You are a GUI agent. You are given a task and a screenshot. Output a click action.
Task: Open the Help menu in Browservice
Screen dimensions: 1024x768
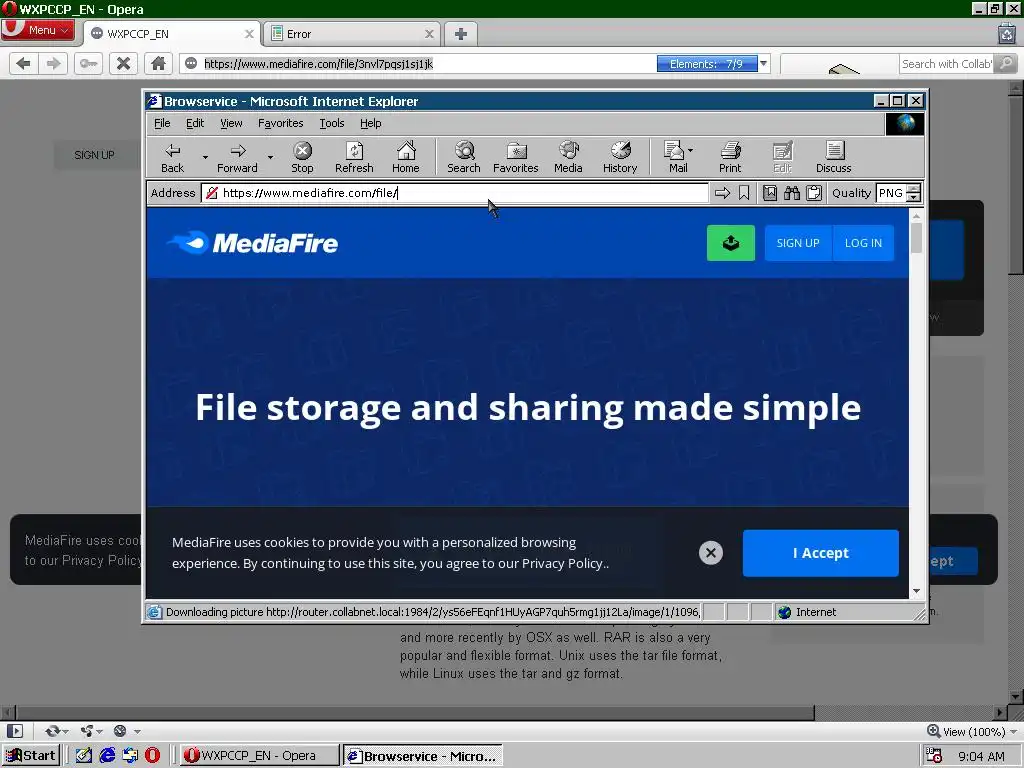(370, 123)
